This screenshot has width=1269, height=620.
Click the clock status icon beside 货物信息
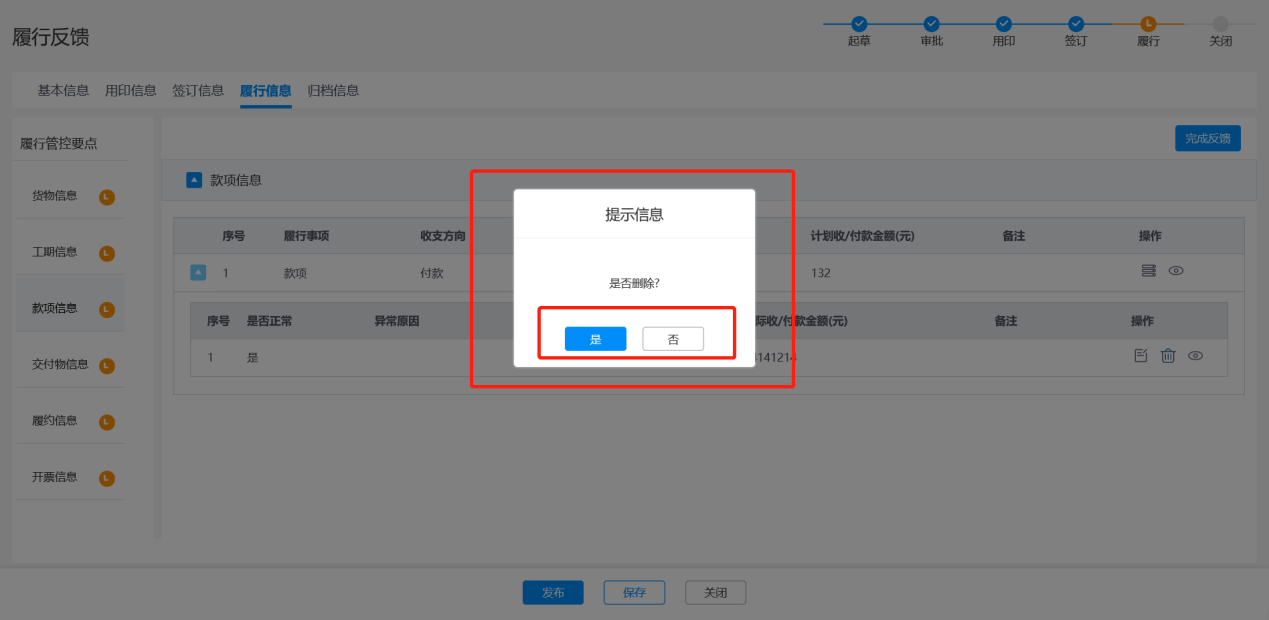(107, 197)
